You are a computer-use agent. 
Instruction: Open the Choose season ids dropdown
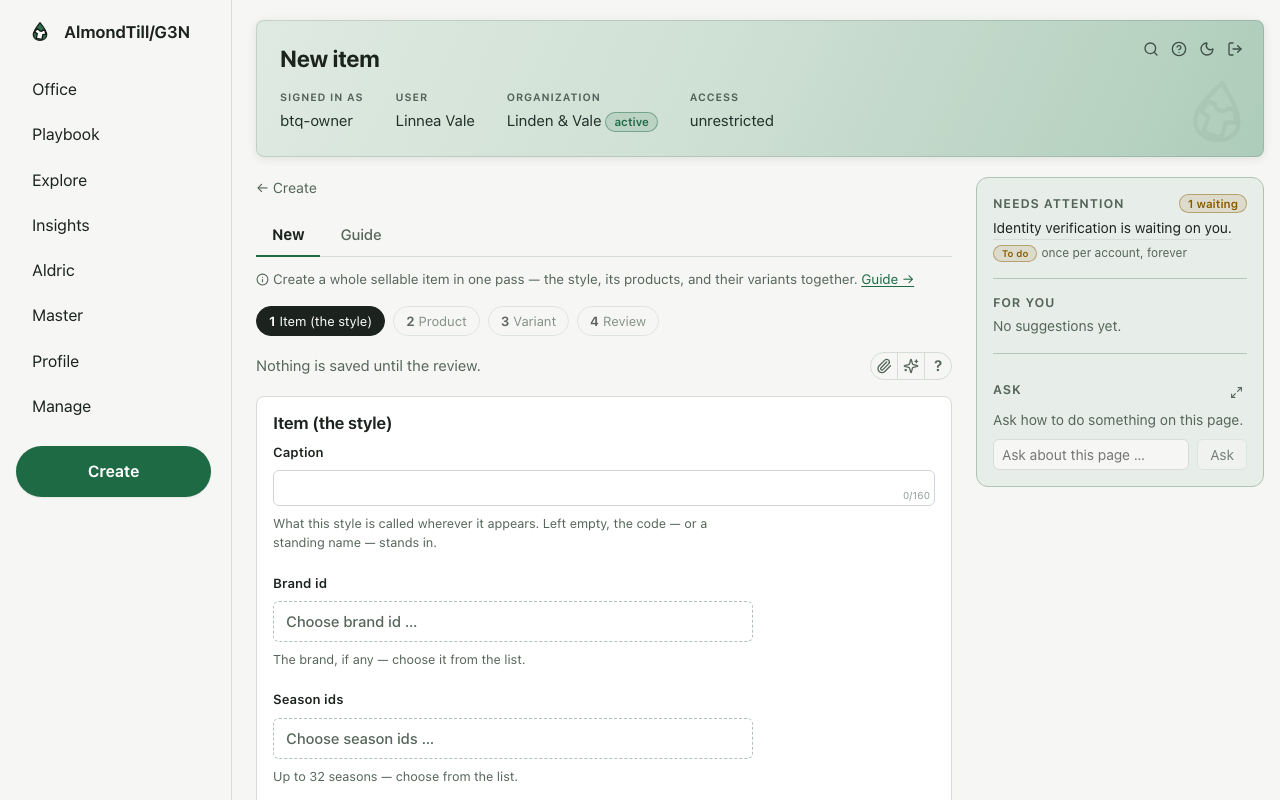(513, 738)
